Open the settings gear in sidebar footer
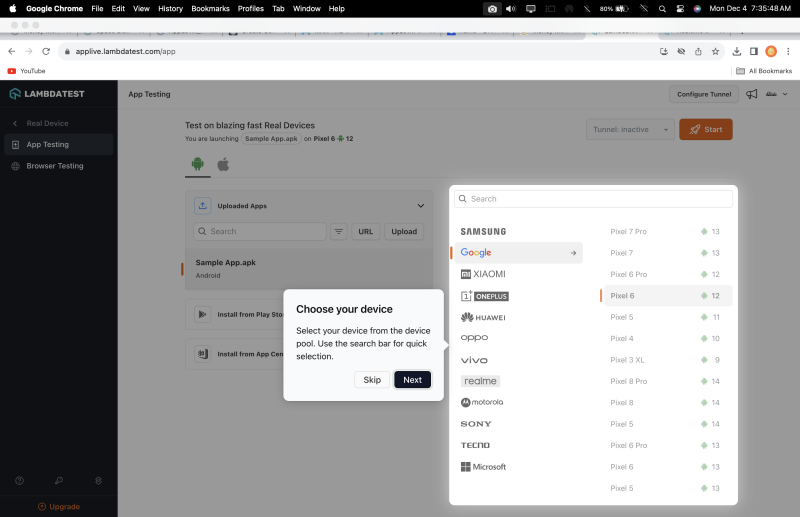Image resolution: width=800 pixels, height=517 pixels. 98,481
